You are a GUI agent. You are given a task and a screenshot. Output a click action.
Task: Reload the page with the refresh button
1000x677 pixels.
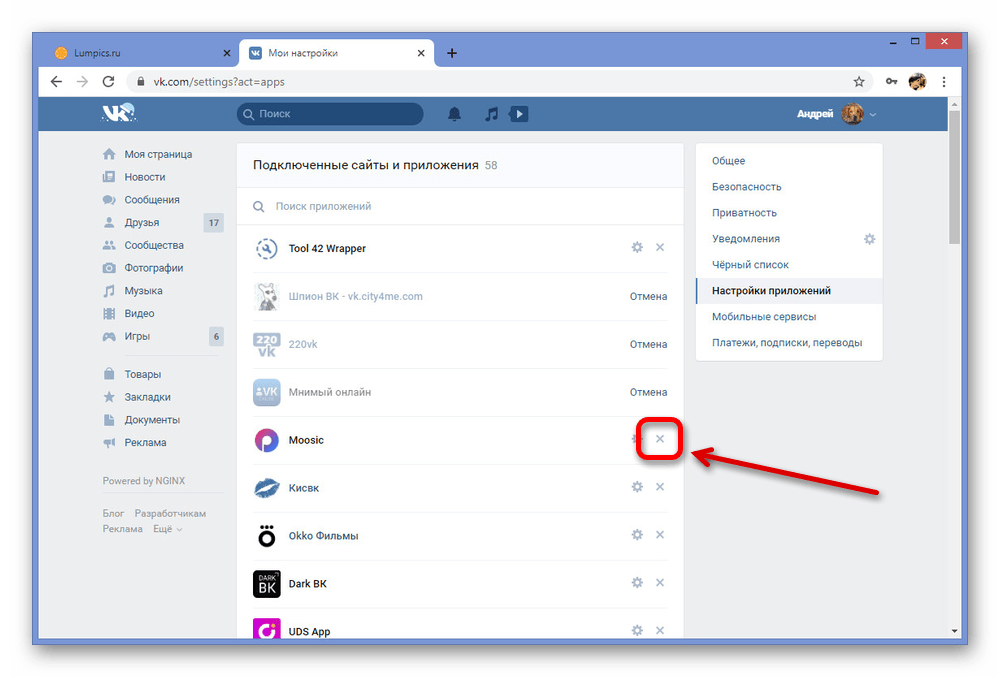[x=108, y=82]
